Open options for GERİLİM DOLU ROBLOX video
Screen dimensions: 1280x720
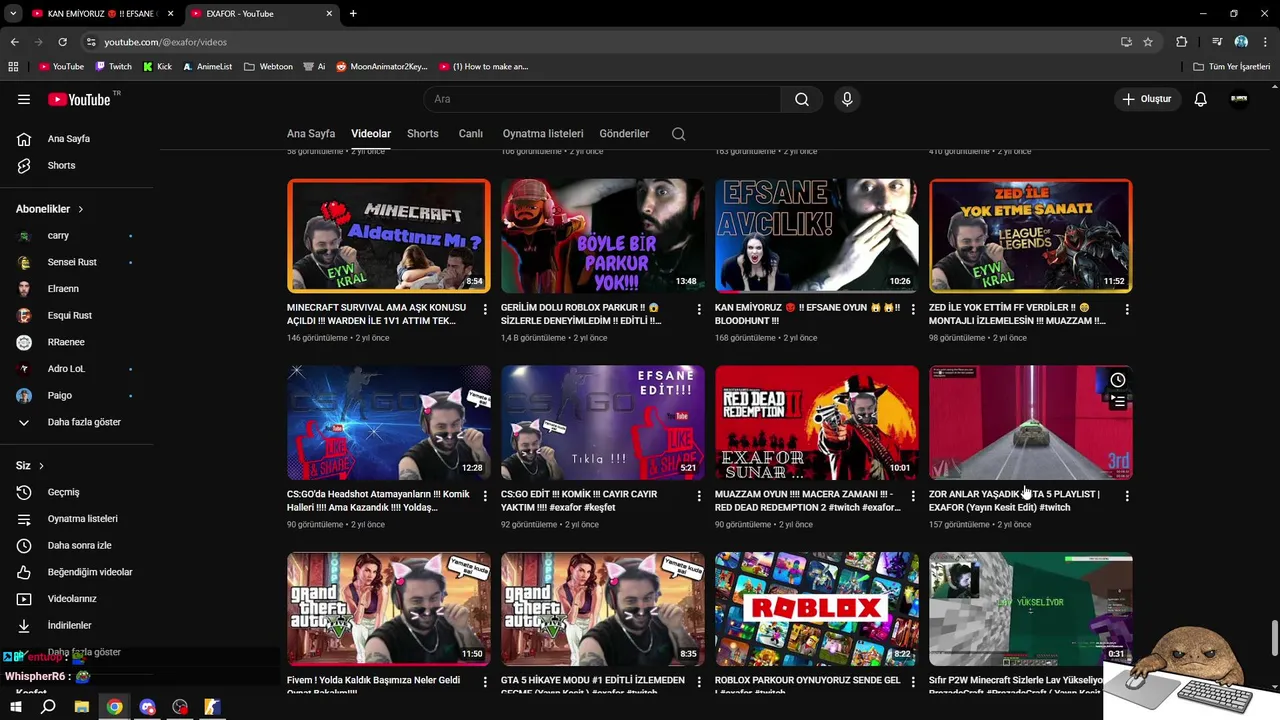click(699, 309)
